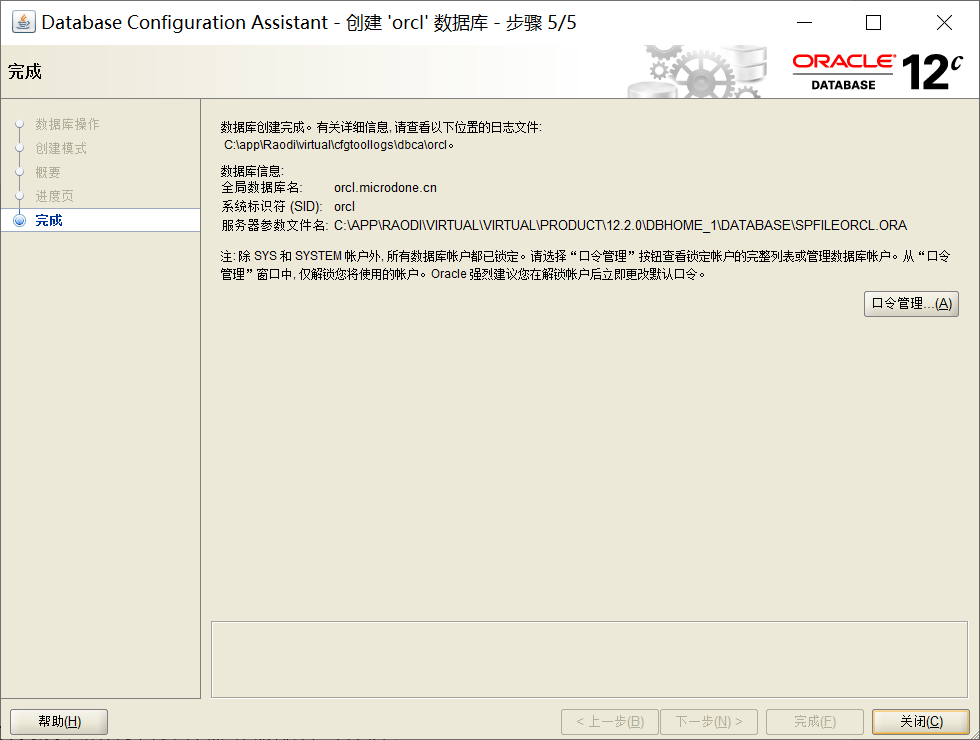The width and height of the screenshot is (980, 740).
Task: Click the 数据库创建完成 completion message
Action: 381,128
